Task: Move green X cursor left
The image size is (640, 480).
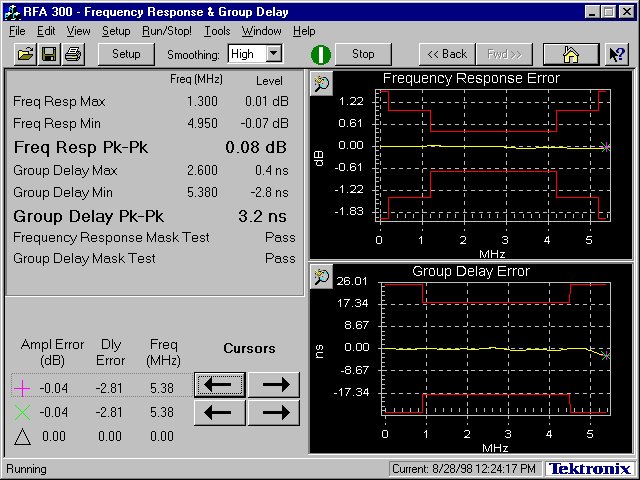Action: point(220,413)
